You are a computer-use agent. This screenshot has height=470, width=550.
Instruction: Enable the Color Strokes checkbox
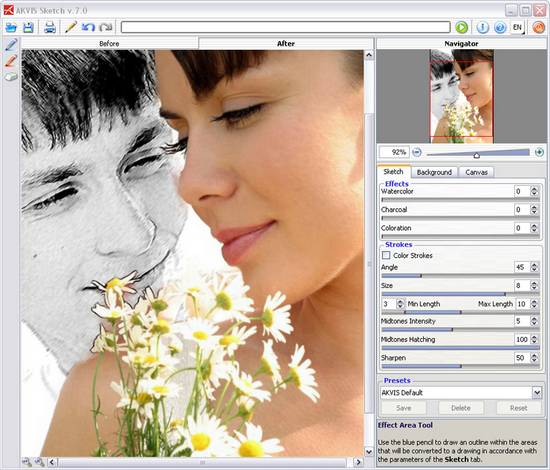click(386, 255)
